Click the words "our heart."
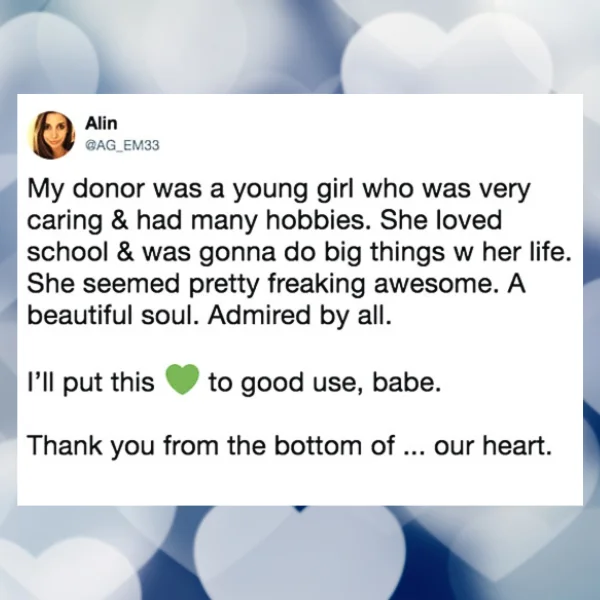Viewport: 600px width, 600px height. click(x=493, y=446)
